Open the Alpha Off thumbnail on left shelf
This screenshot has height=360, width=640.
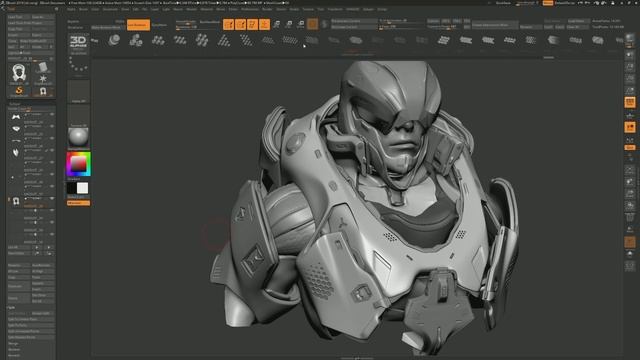78,91
